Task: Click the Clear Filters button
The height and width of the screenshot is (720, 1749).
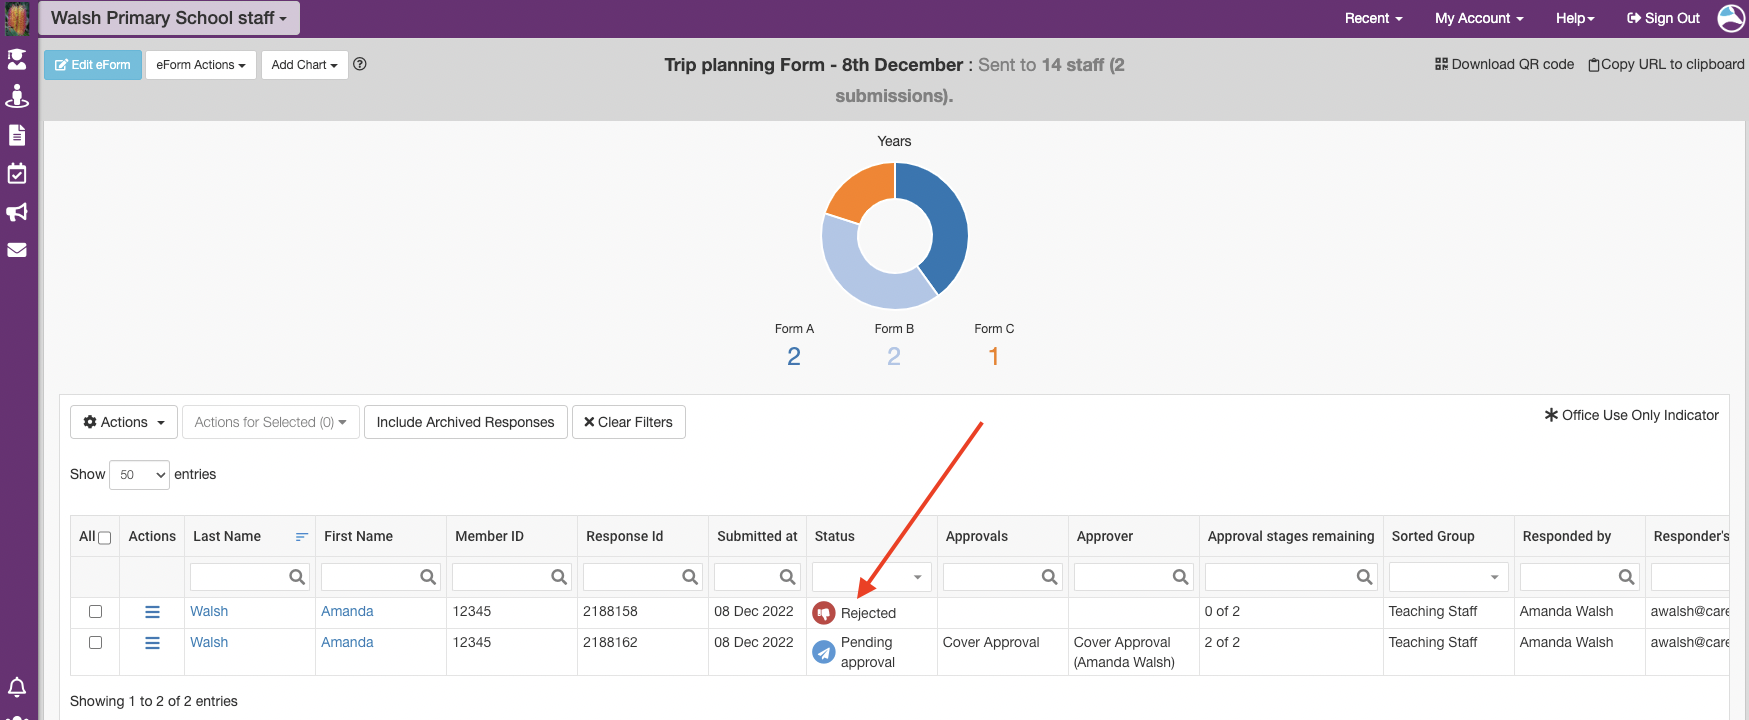Action: tap(628, 422)
